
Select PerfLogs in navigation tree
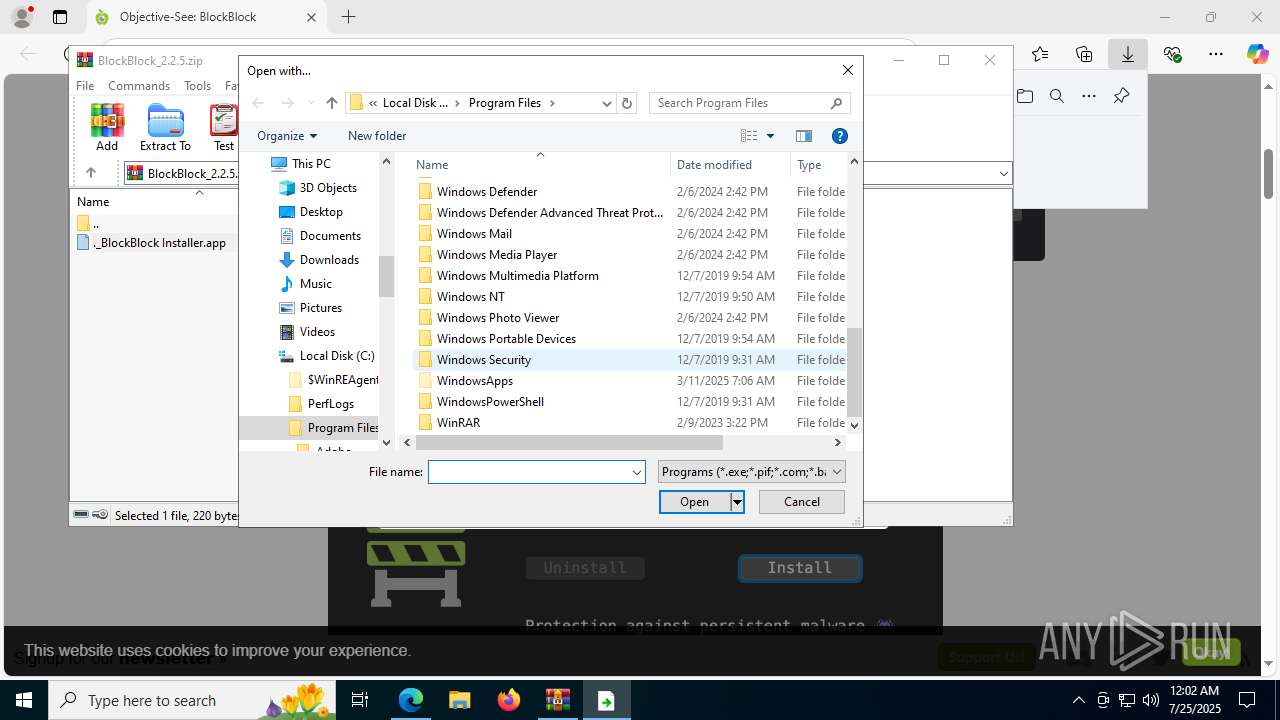(x=331, y=404)
